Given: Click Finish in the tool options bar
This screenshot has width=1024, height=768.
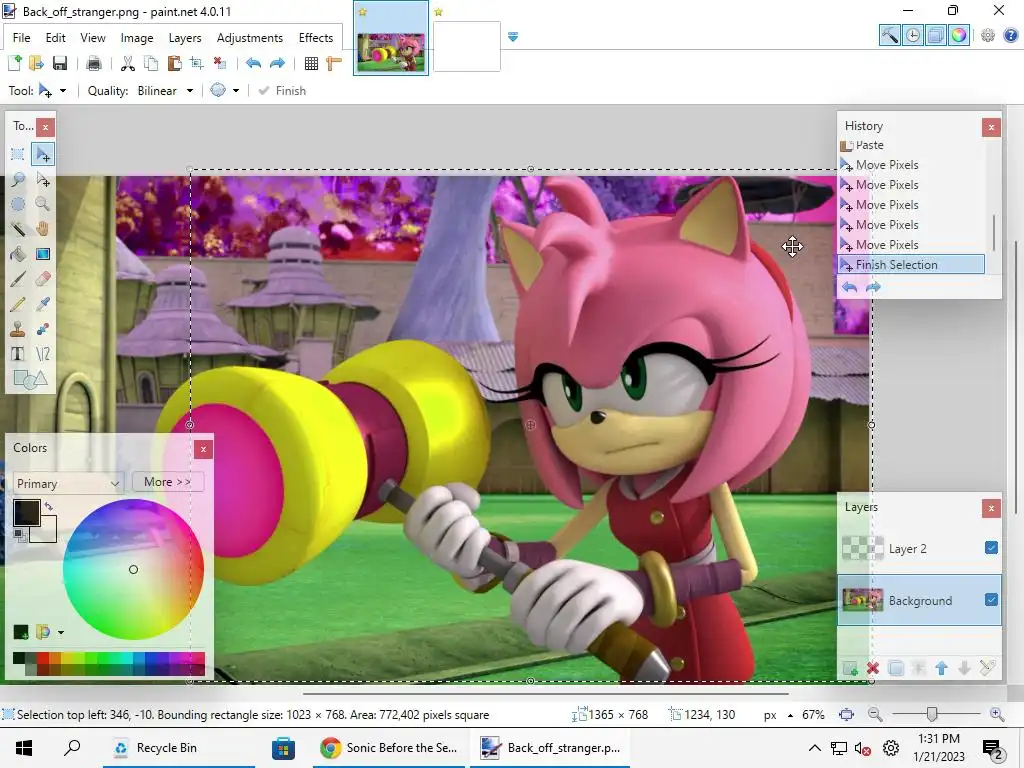Looking at the screenshot, I should [x=282, y=91].
